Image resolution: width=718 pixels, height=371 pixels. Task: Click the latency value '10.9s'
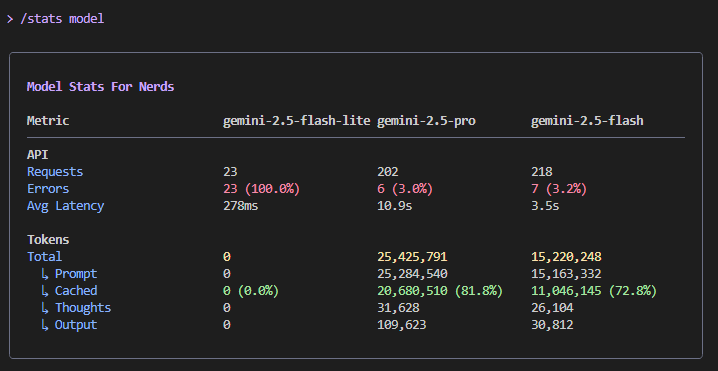point(395,206)
